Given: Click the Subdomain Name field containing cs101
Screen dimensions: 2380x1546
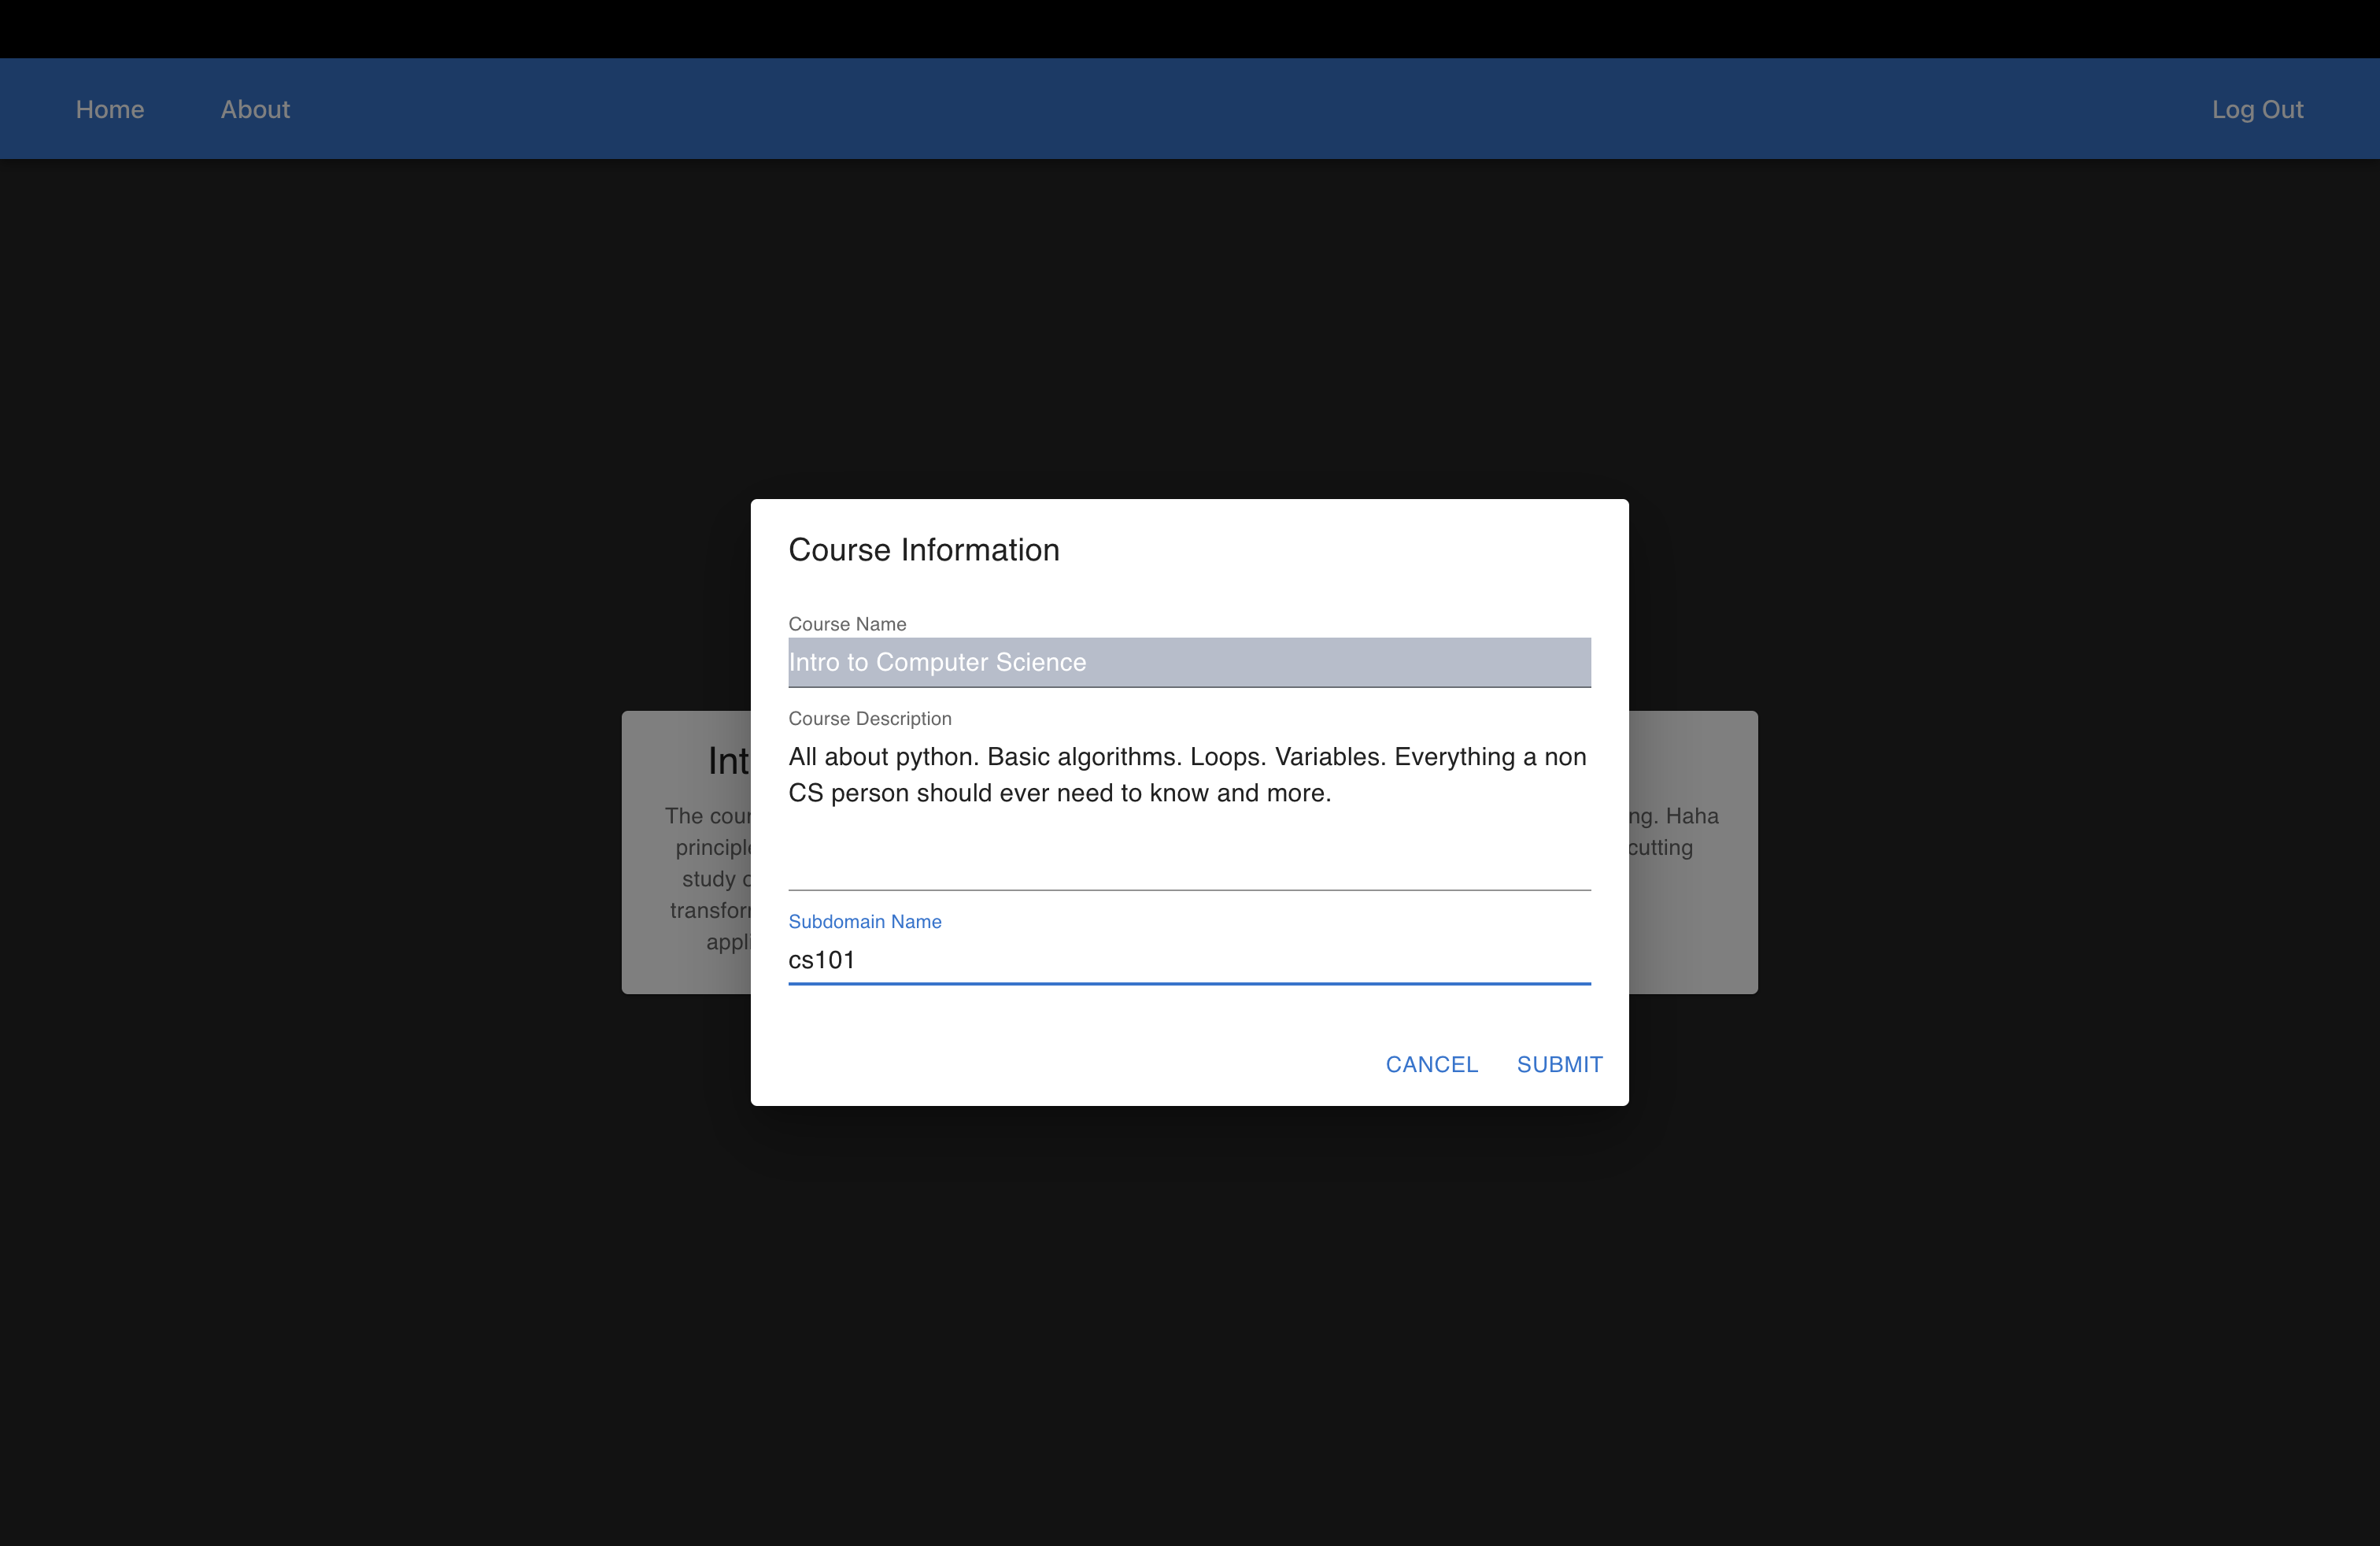Looking at the screenshot, I should 1188,960.
